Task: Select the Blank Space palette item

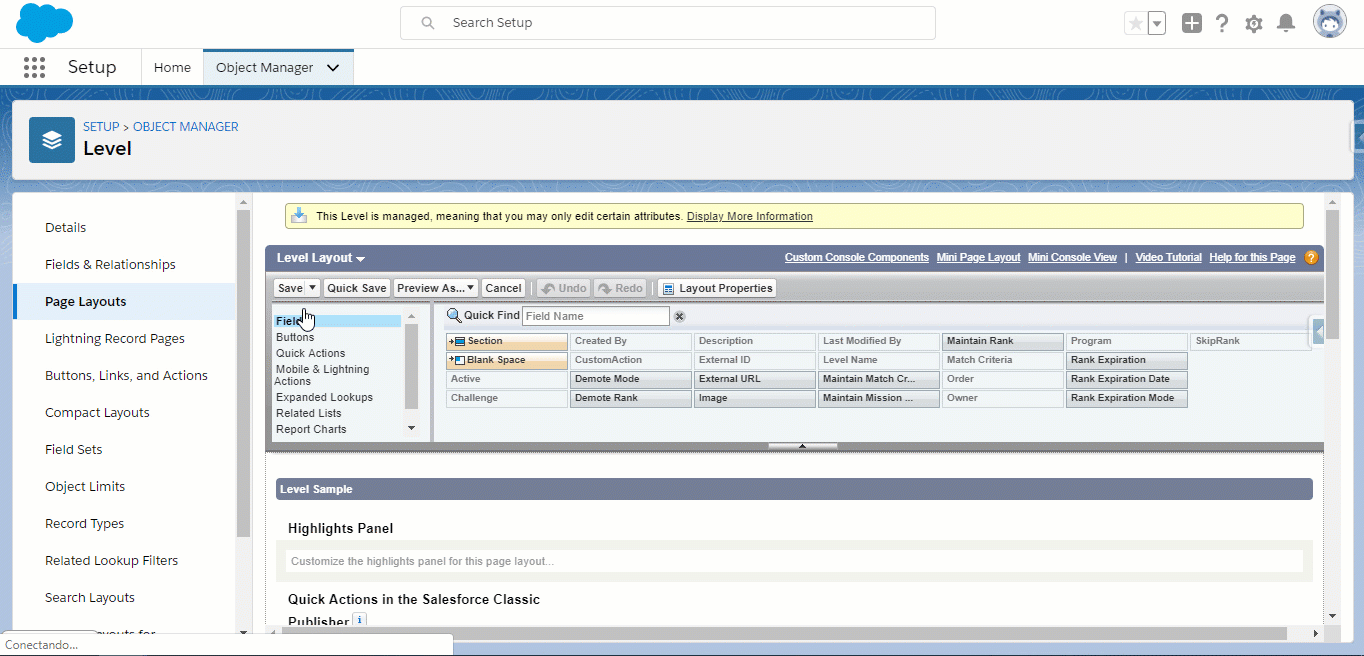Action: click(507, 360)
